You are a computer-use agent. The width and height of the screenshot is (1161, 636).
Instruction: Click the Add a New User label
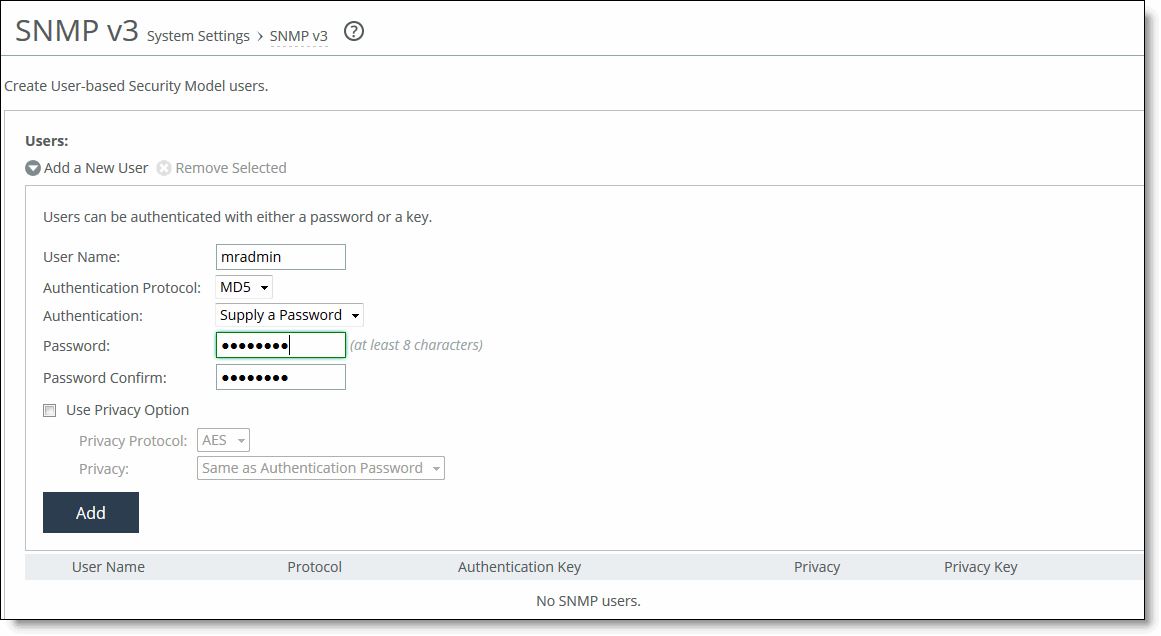pos(95,168)
